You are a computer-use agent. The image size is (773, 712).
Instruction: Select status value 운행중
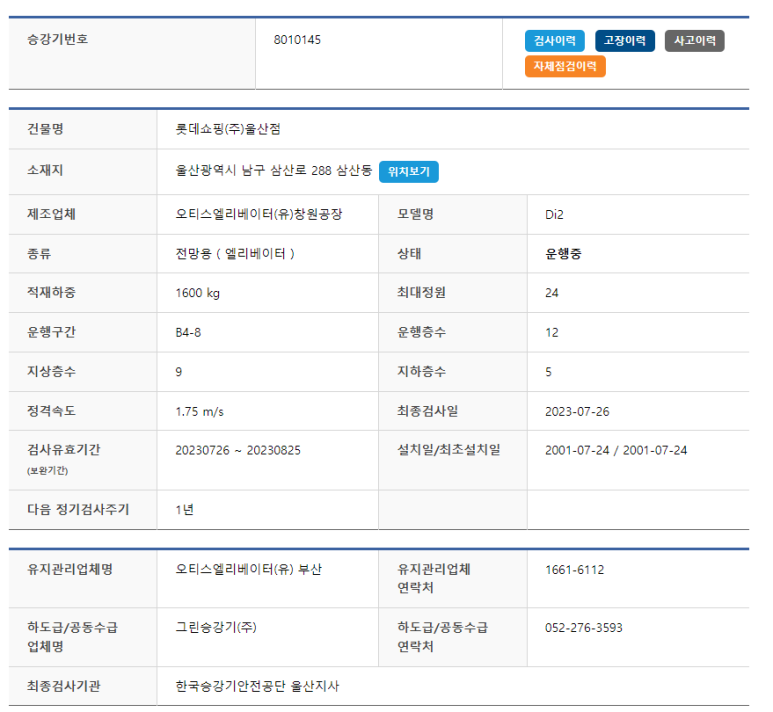563,253
